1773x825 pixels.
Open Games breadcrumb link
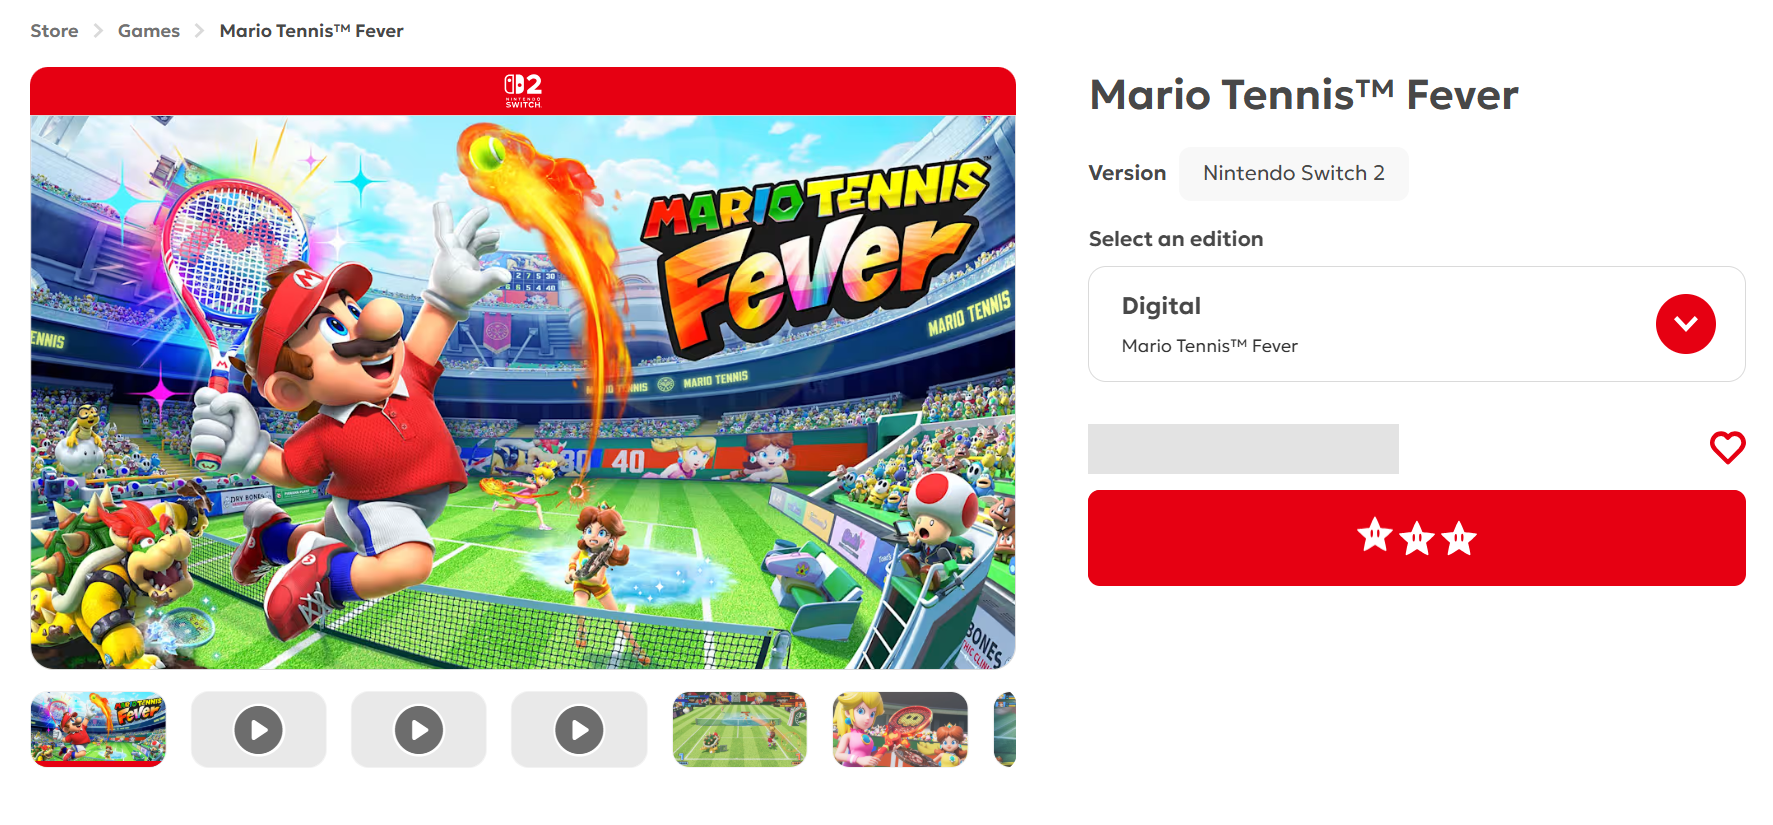coord(149,31)
